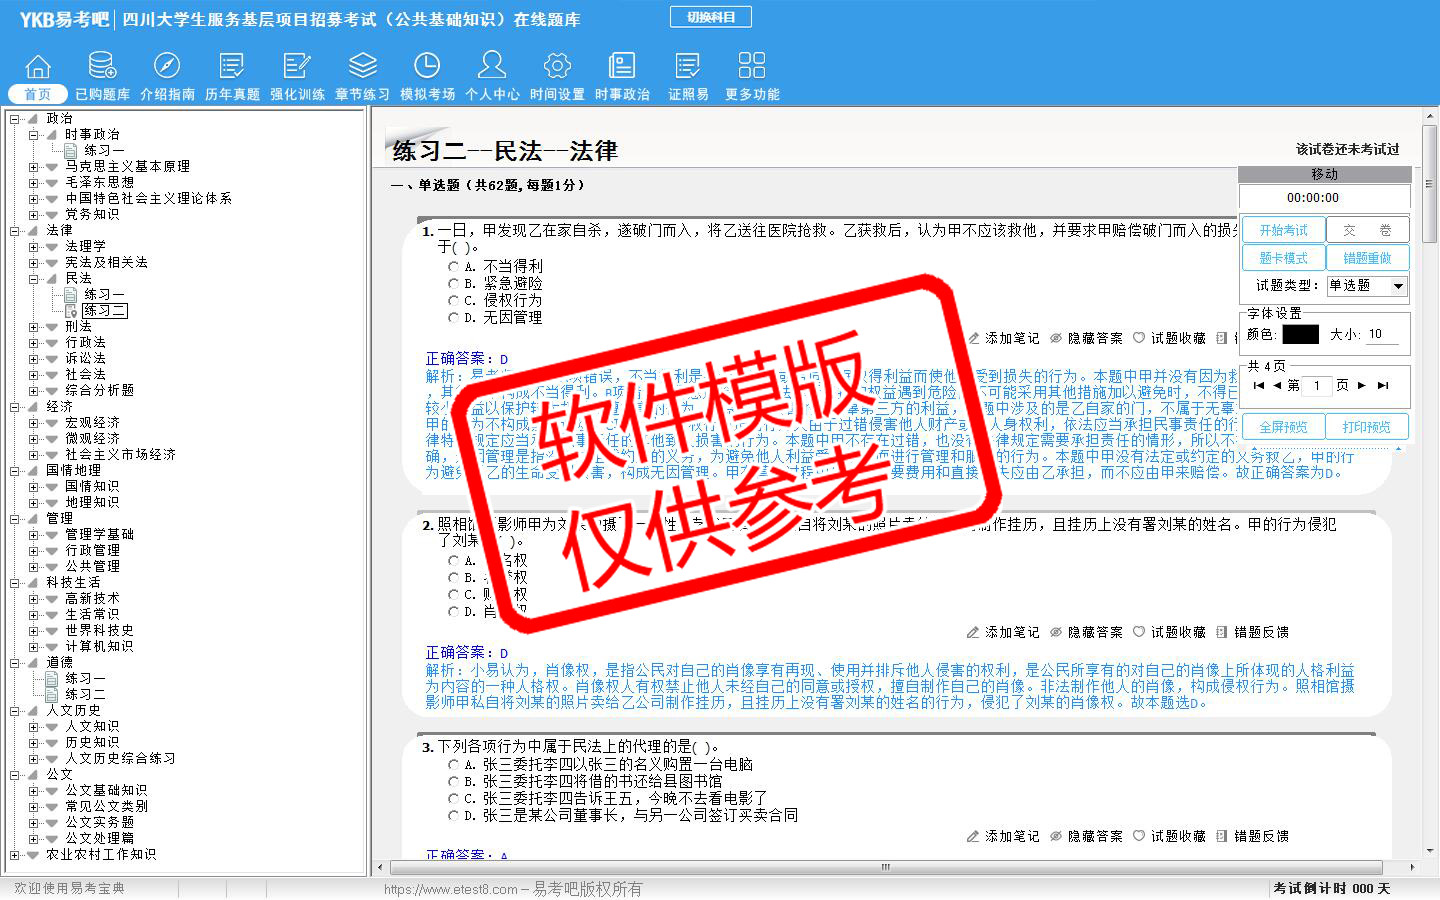This screenshot has height=900, width=1440.
Task: Expand the 刑法 tree node
Action: (34, 327)
